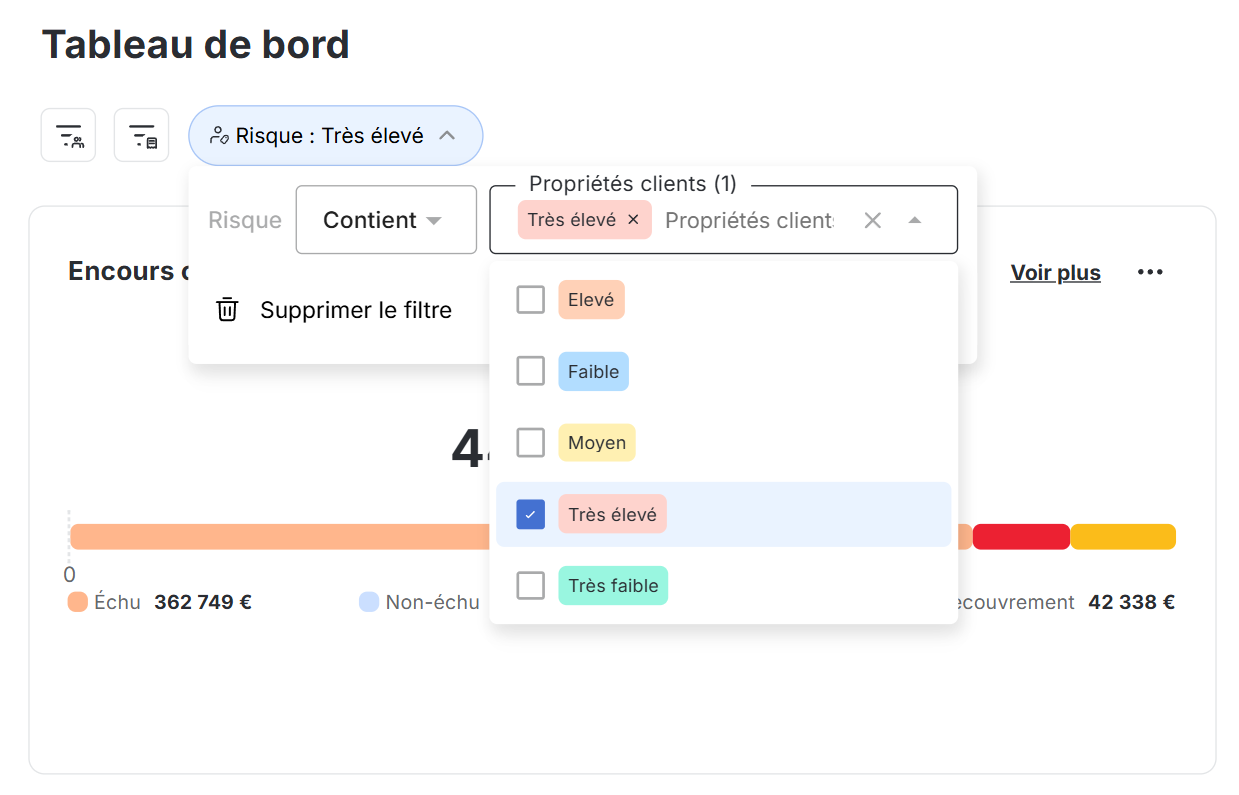The height and width of the screenshot is (795, 1239).
Task: Click the three-dot menu on the chart card
Action: (1149, 271)
